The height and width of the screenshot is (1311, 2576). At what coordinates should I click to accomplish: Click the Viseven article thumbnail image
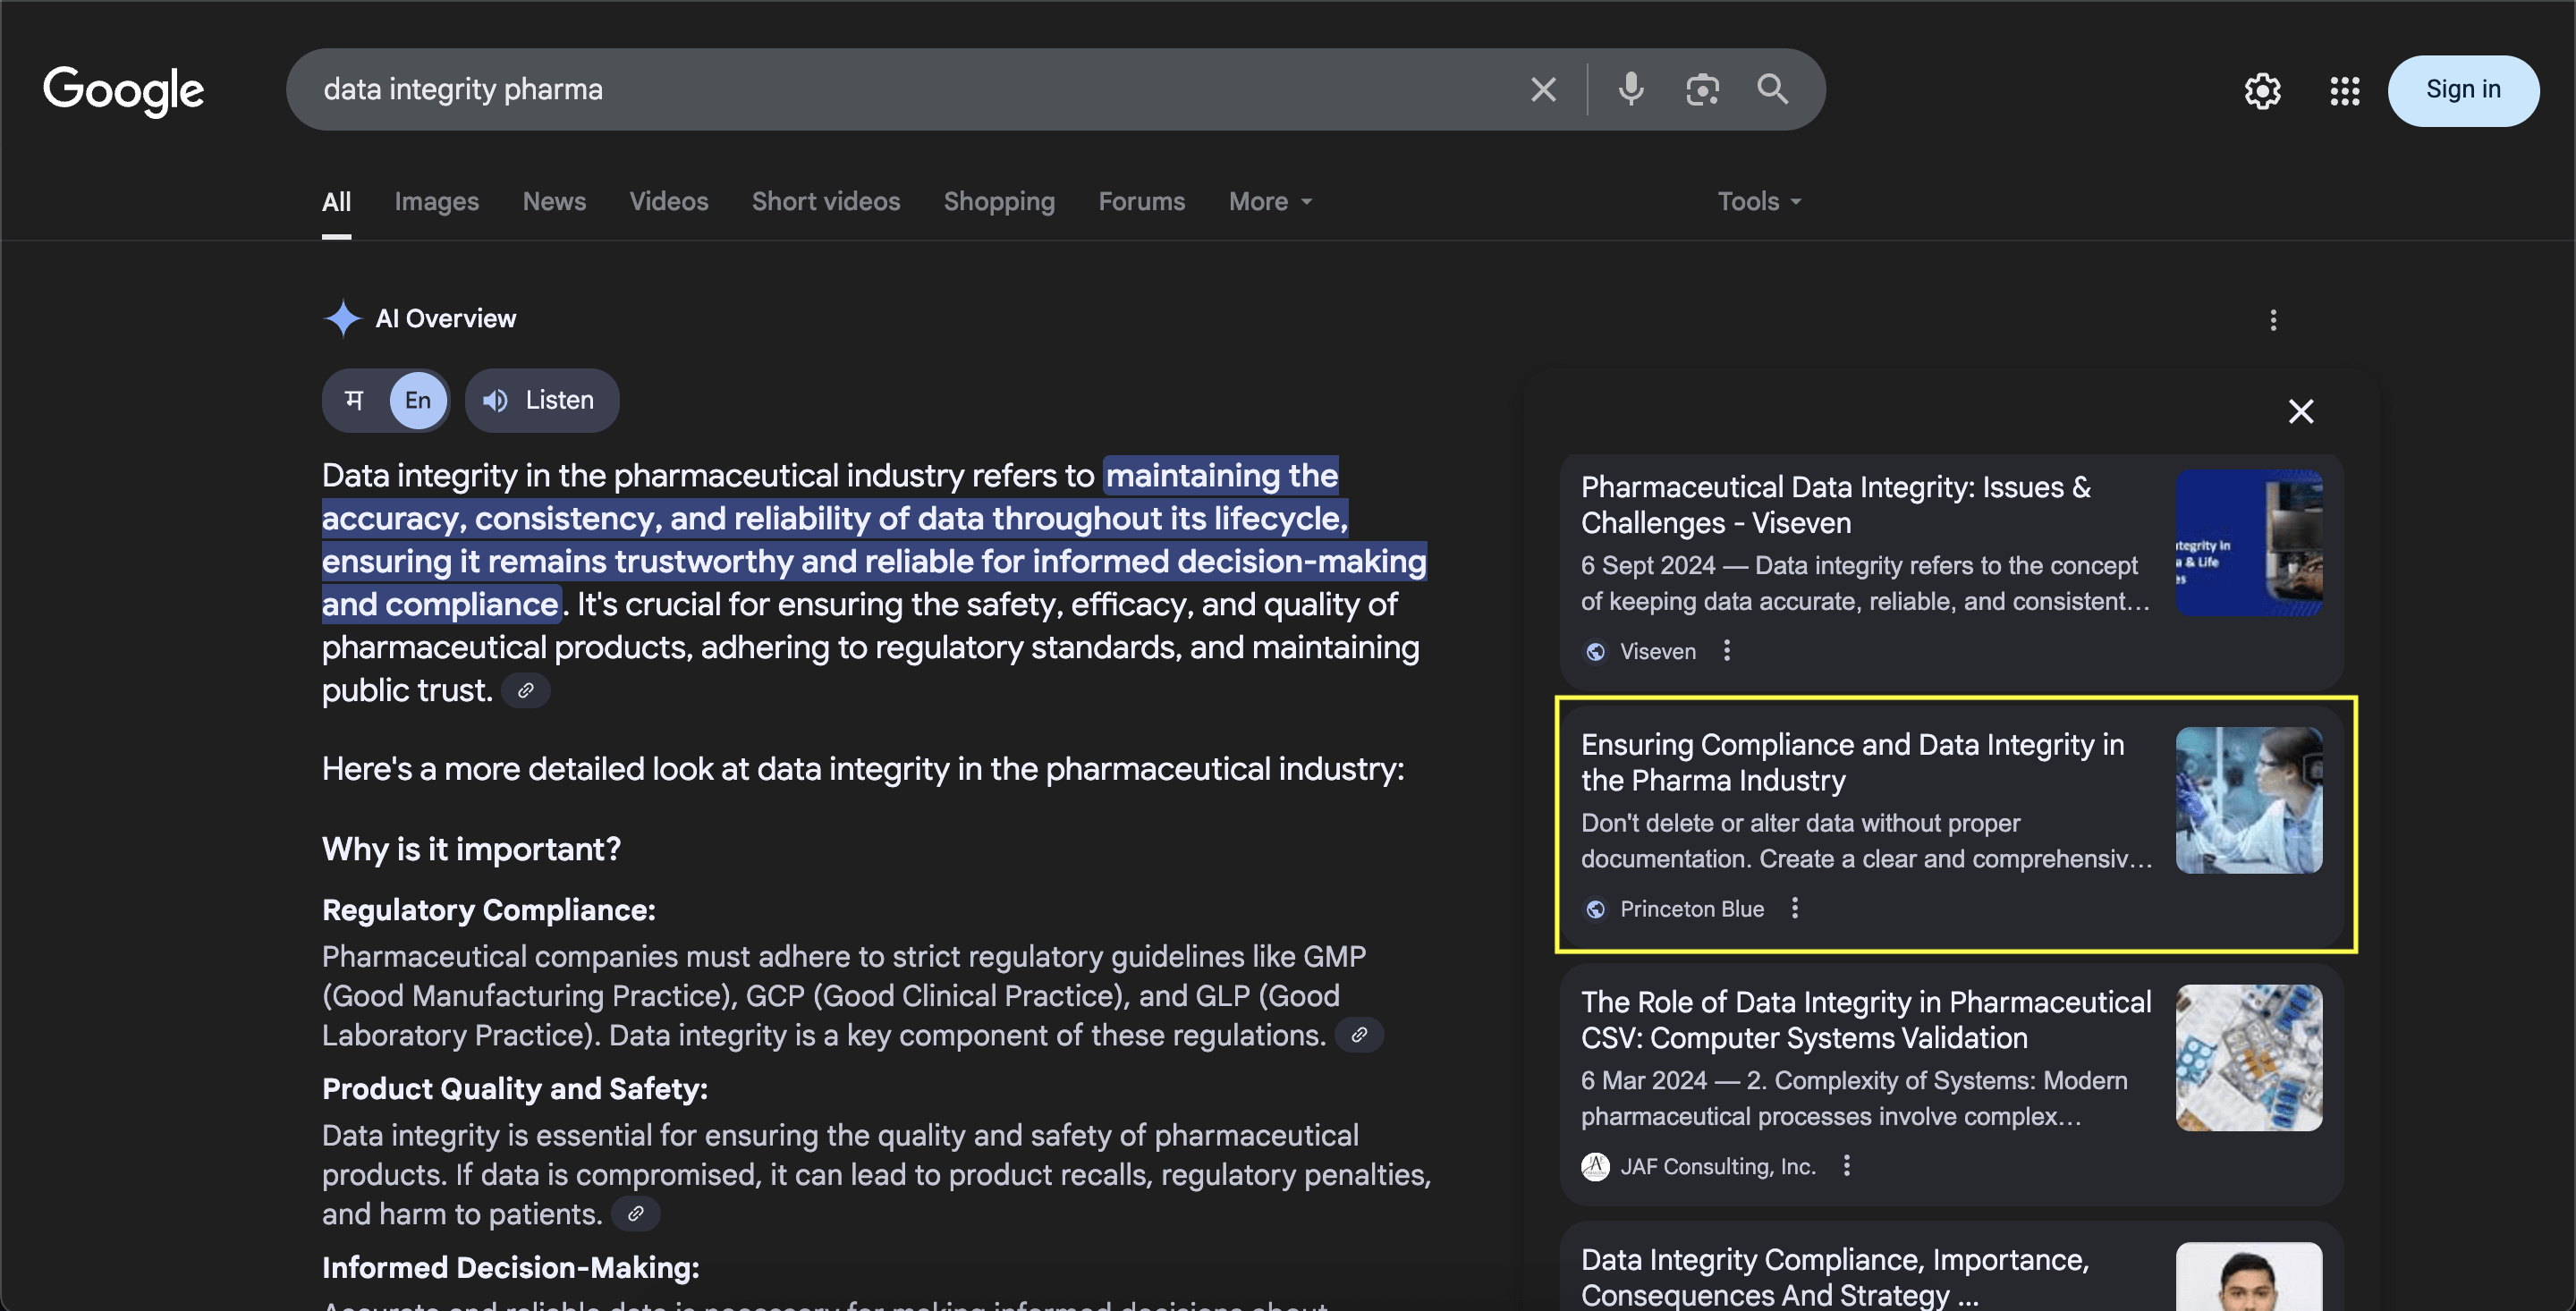point(2248,543)
